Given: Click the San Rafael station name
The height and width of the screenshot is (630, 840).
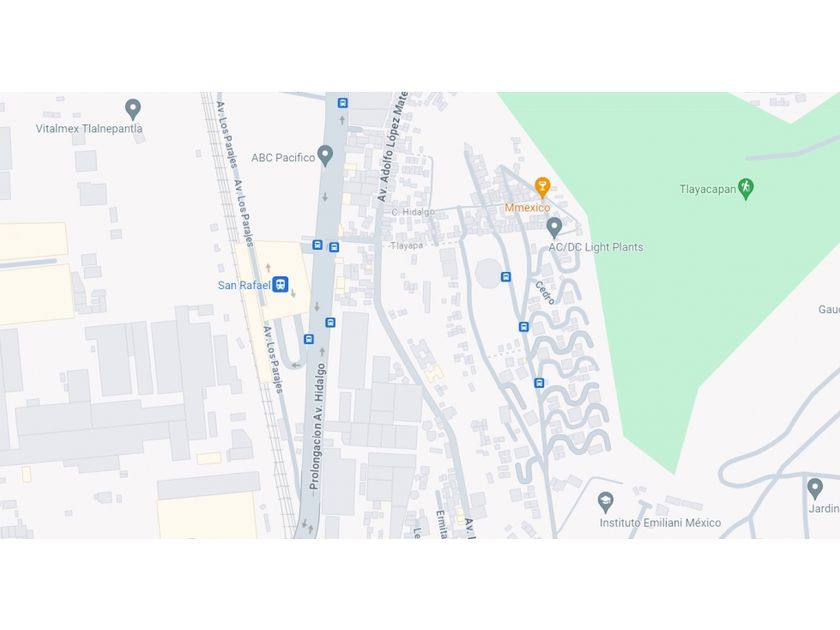Looking at the screenshot, I should click(x=244, y=285).
